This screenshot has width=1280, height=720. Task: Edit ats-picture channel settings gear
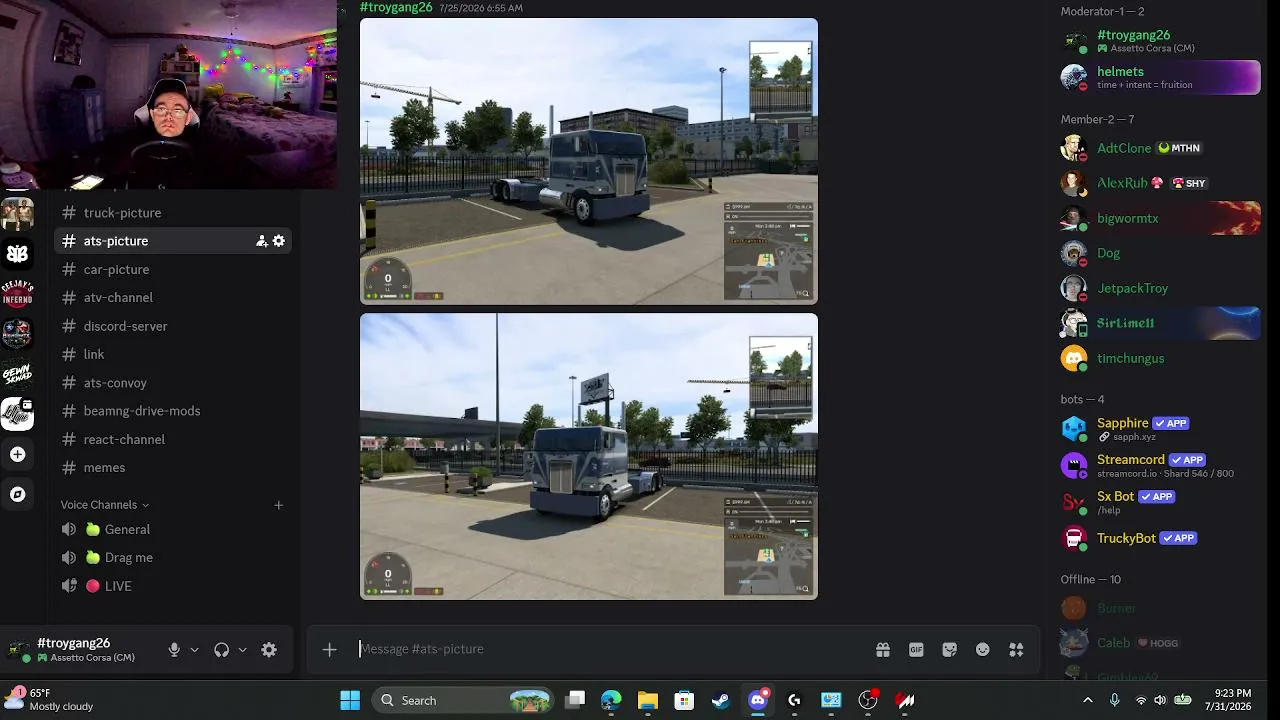click(x=279, y=241)
